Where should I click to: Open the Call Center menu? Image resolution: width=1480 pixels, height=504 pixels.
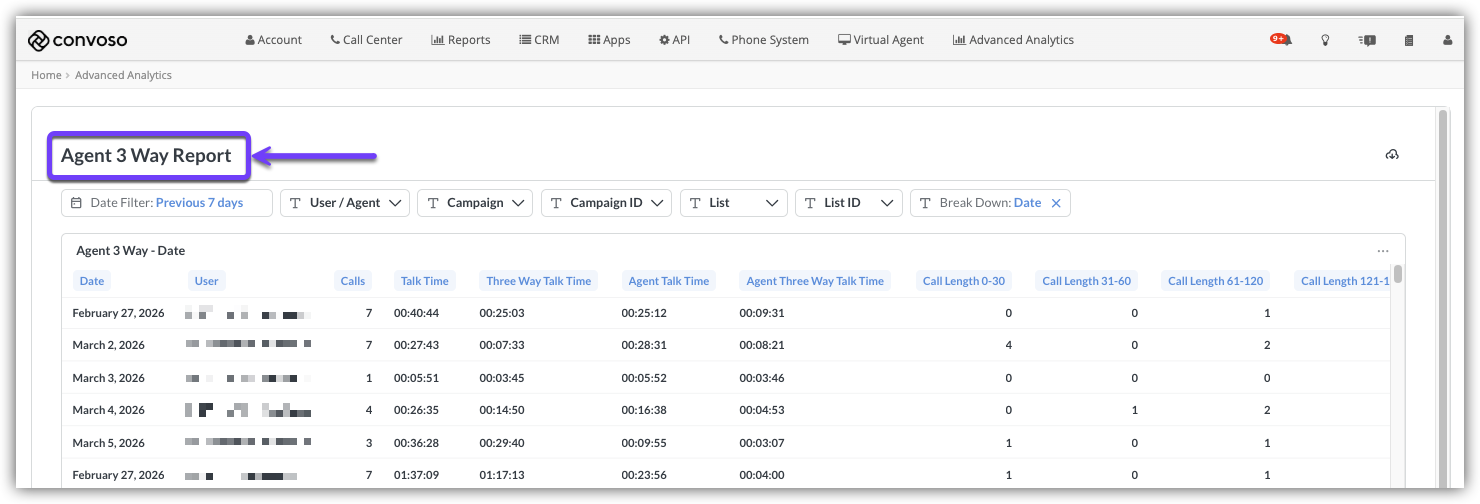(x=366, y=40)
